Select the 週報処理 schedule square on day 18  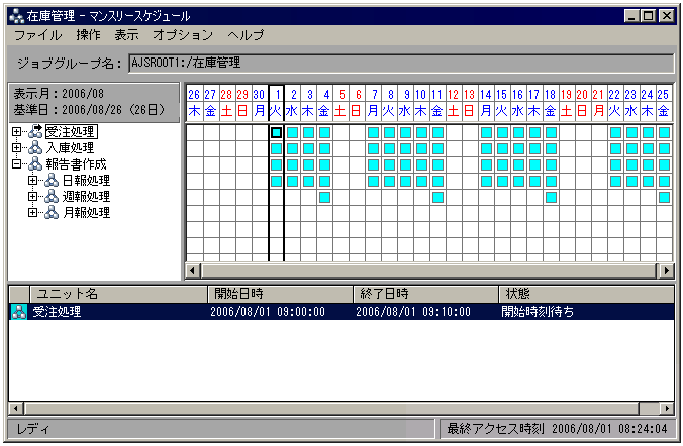point(551,197)
